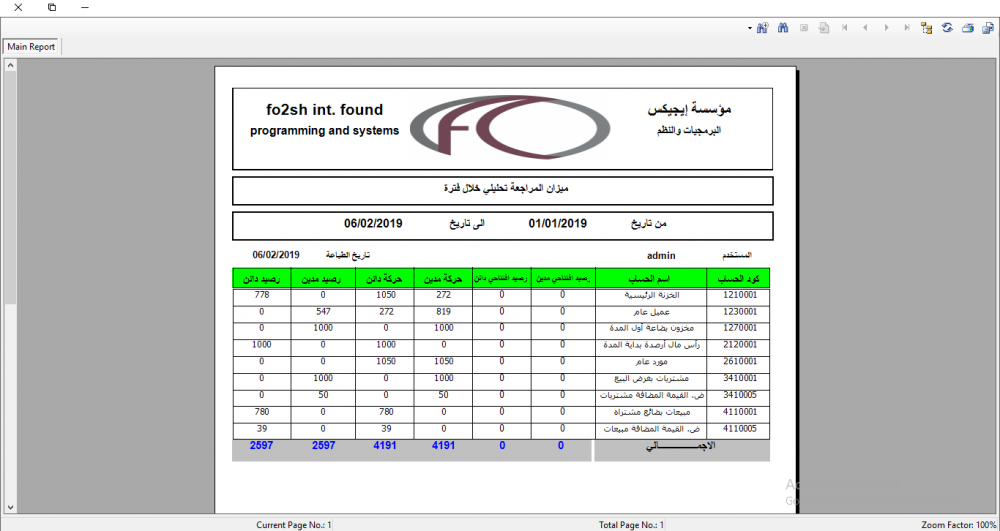Click the debit movement value 819
1000x531 pixels.
[x=443, y=312]
